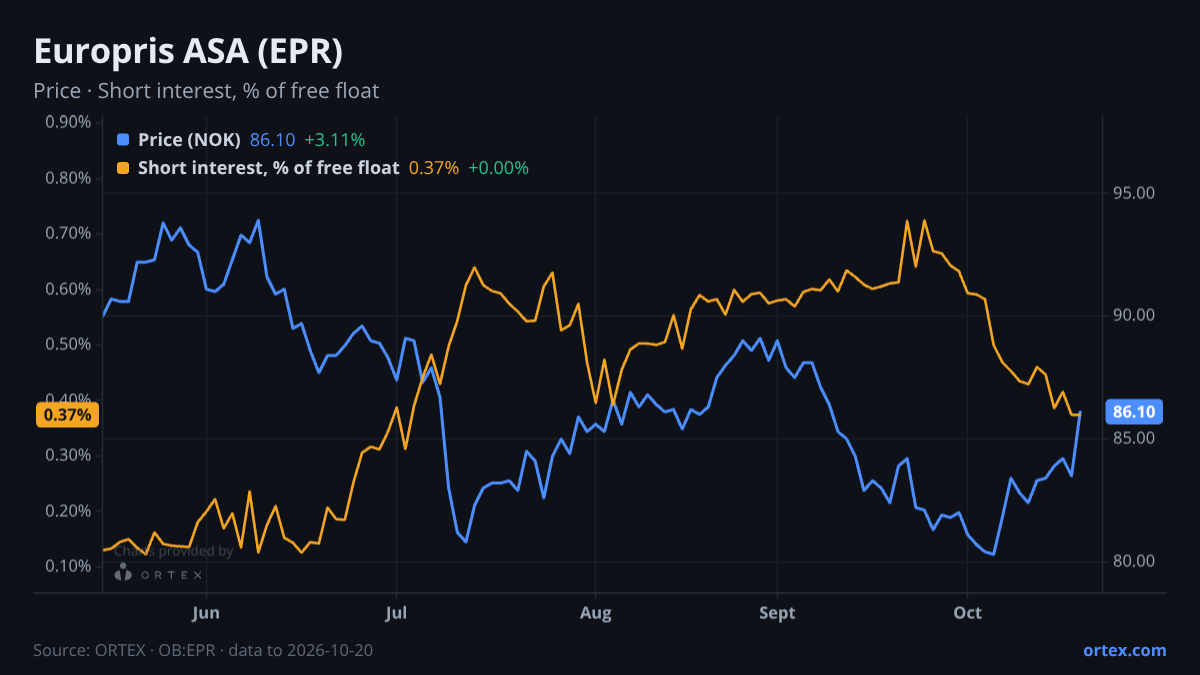Click the +3.11% price change value
Screen dimensions: 1200x675
pos(335,140)
